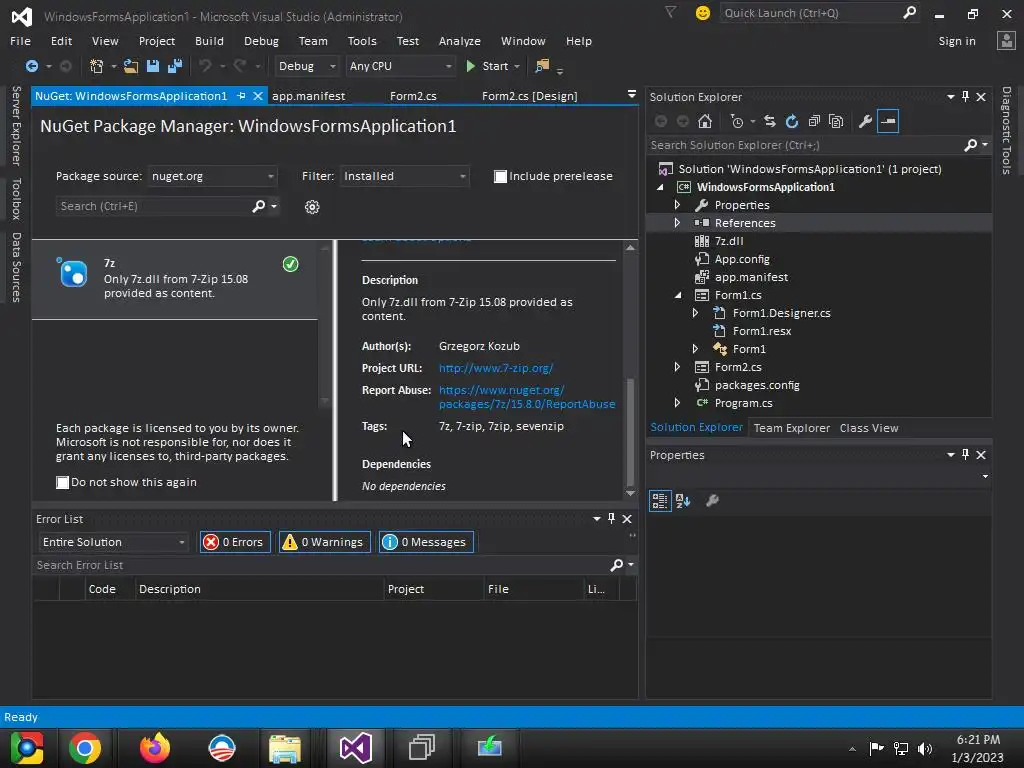
Task: Click the green Start play icon
Action: coord(470,66)
